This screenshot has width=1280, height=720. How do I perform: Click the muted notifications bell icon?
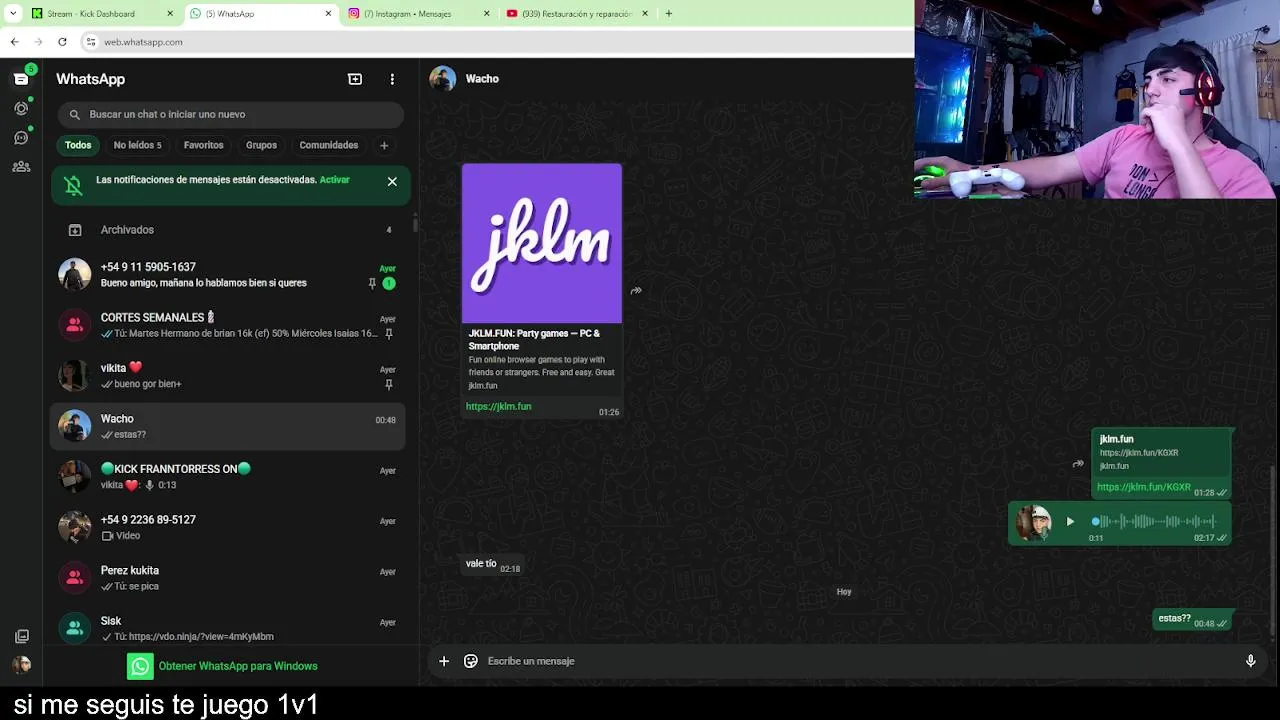point(73,185)
